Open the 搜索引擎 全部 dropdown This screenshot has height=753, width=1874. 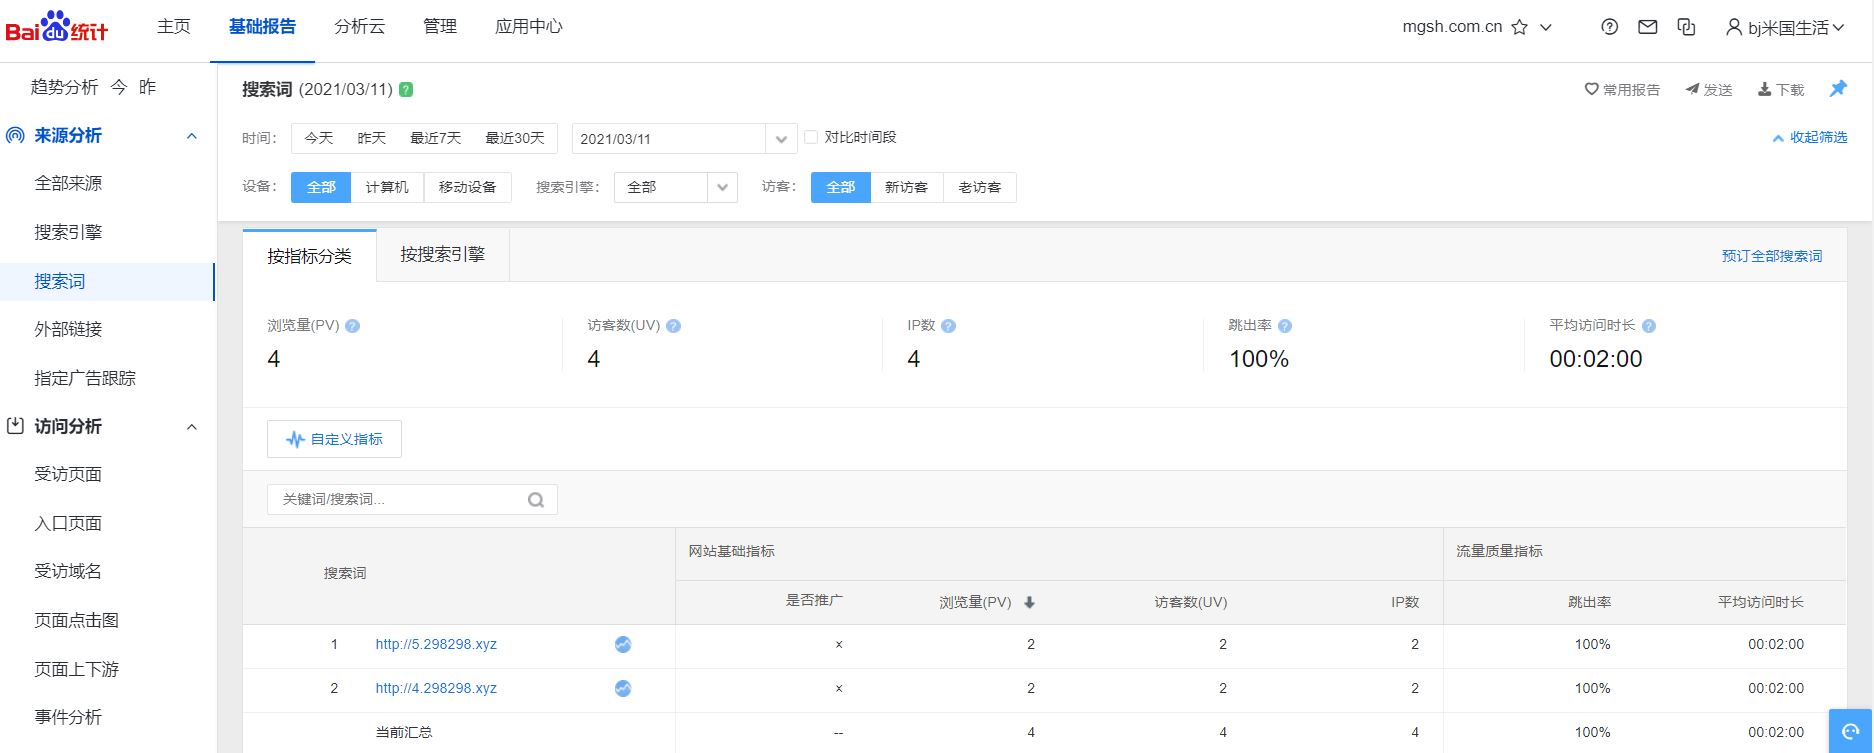(722, 187)
